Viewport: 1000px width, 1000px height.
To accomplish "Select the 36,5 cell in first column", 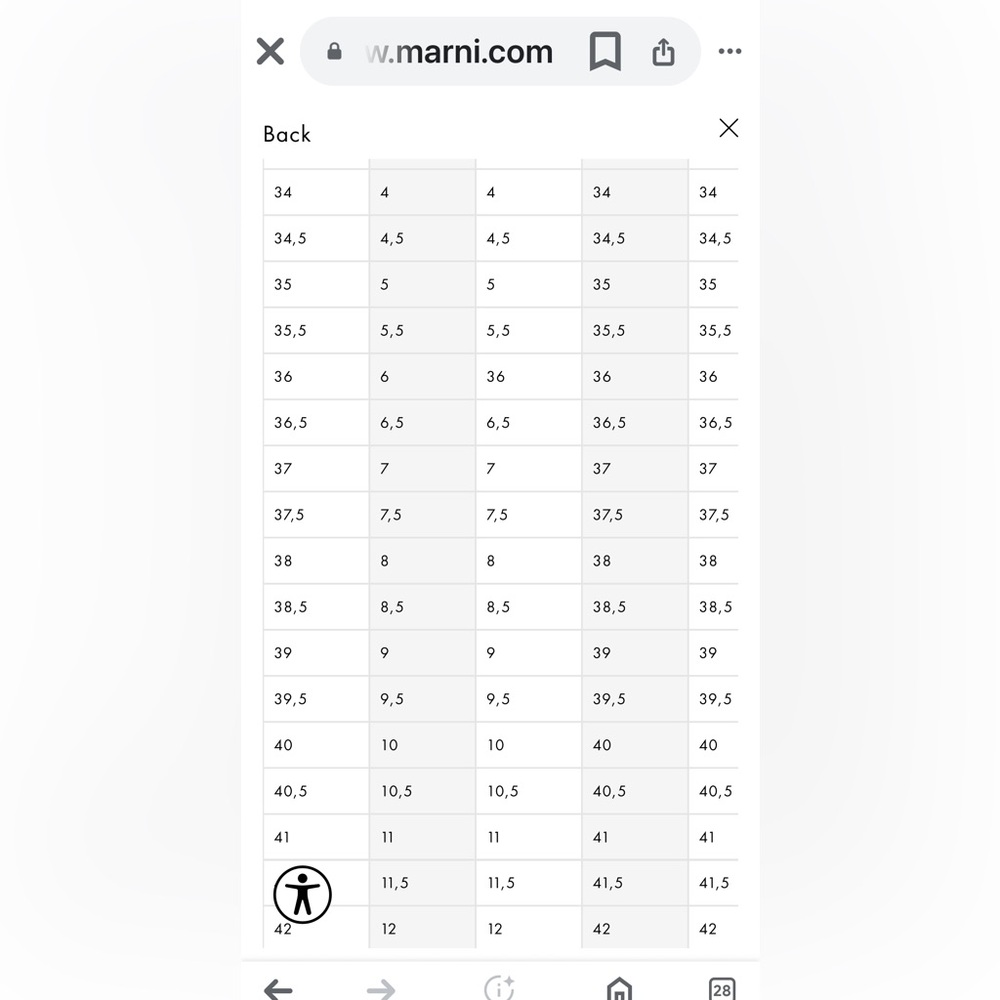I will coord(316,422).
